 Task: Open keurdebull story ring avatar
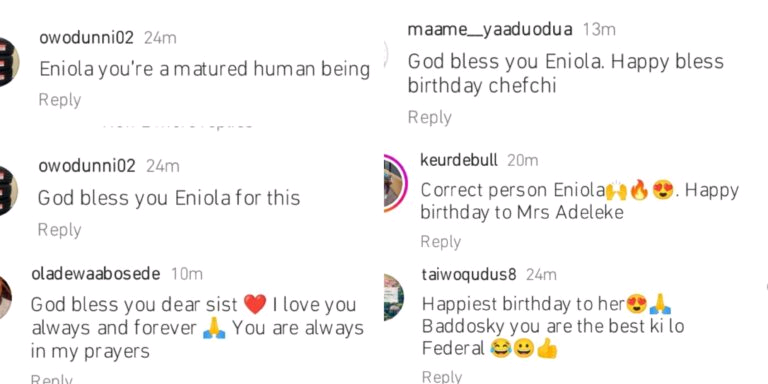click(x=396, y=183)
